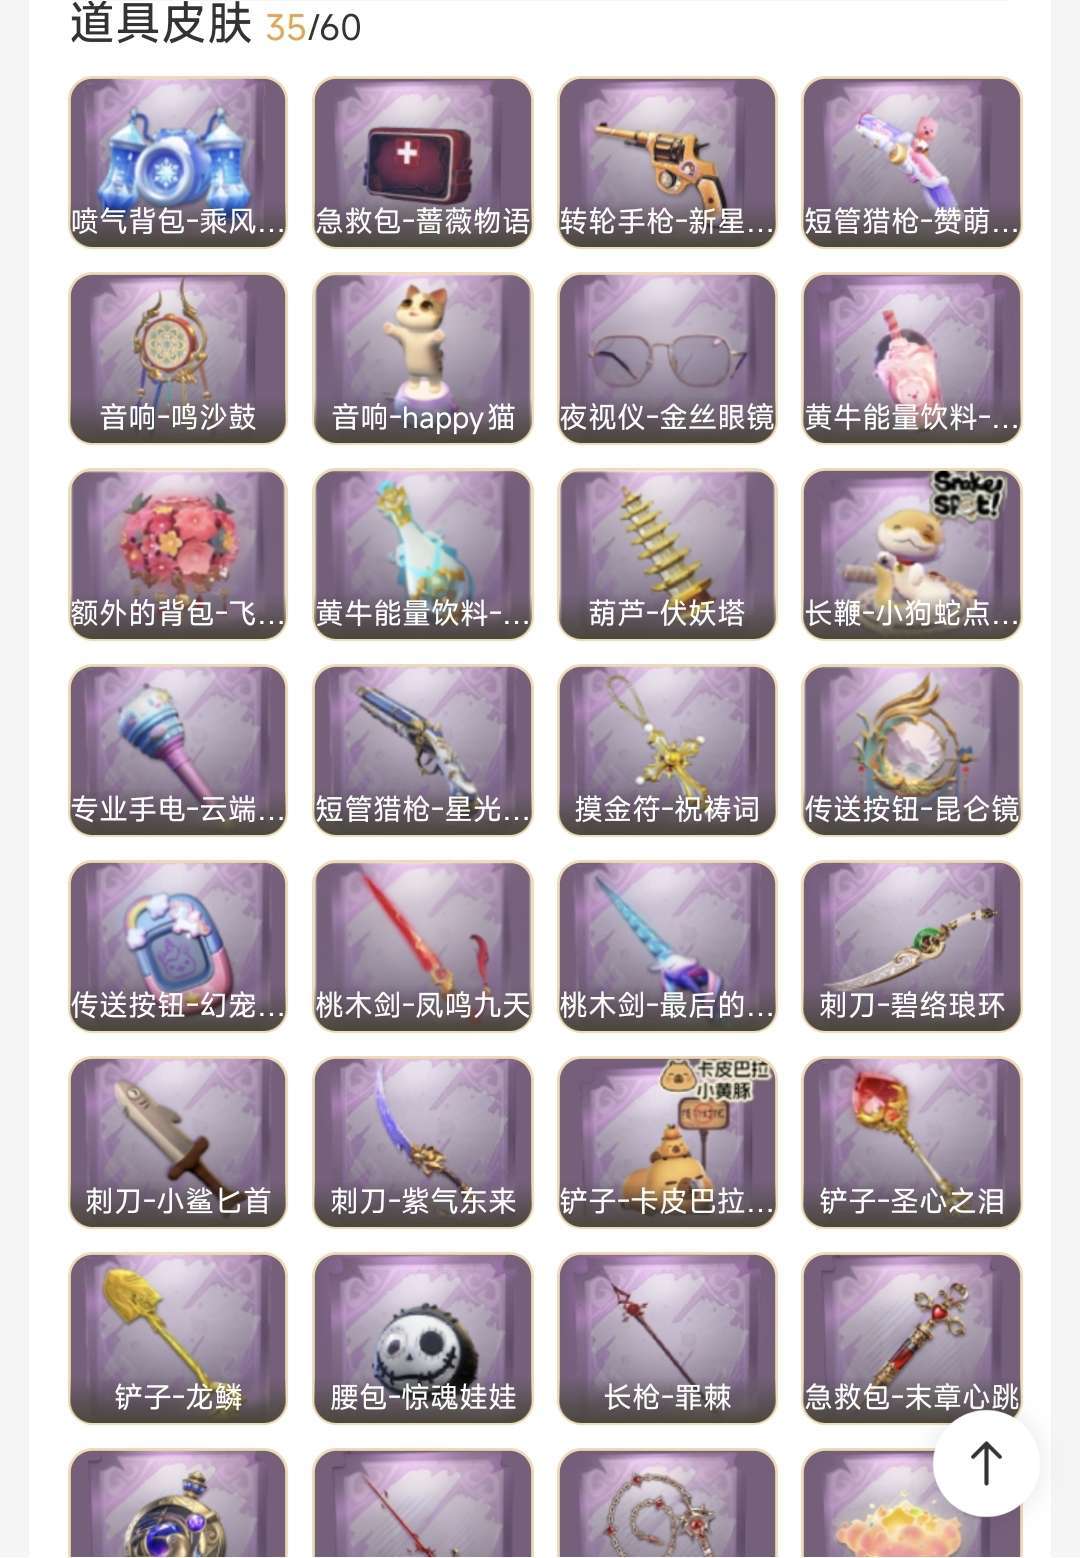Image resolution: width=1080 pixels, height=1558 pixels.
Task: Select the 专业手电-云端 flashlight skin
Action: click(x=178, y=750)
